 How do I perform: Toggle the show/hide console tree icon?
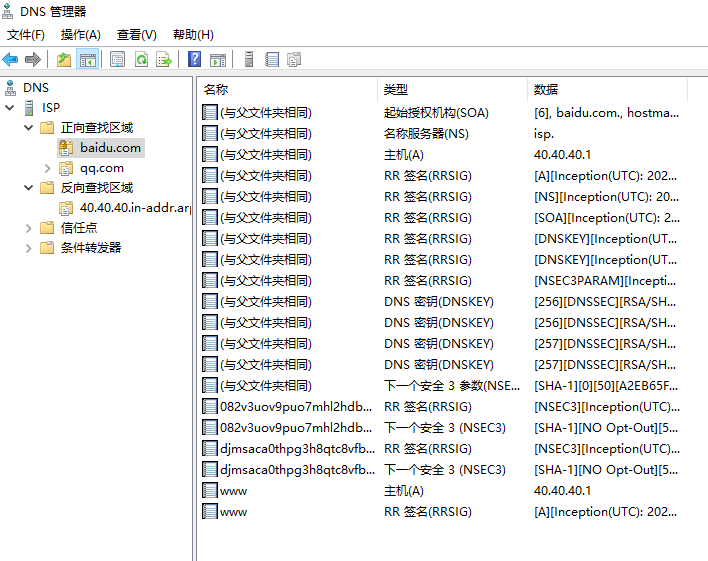tap(88, 59)
